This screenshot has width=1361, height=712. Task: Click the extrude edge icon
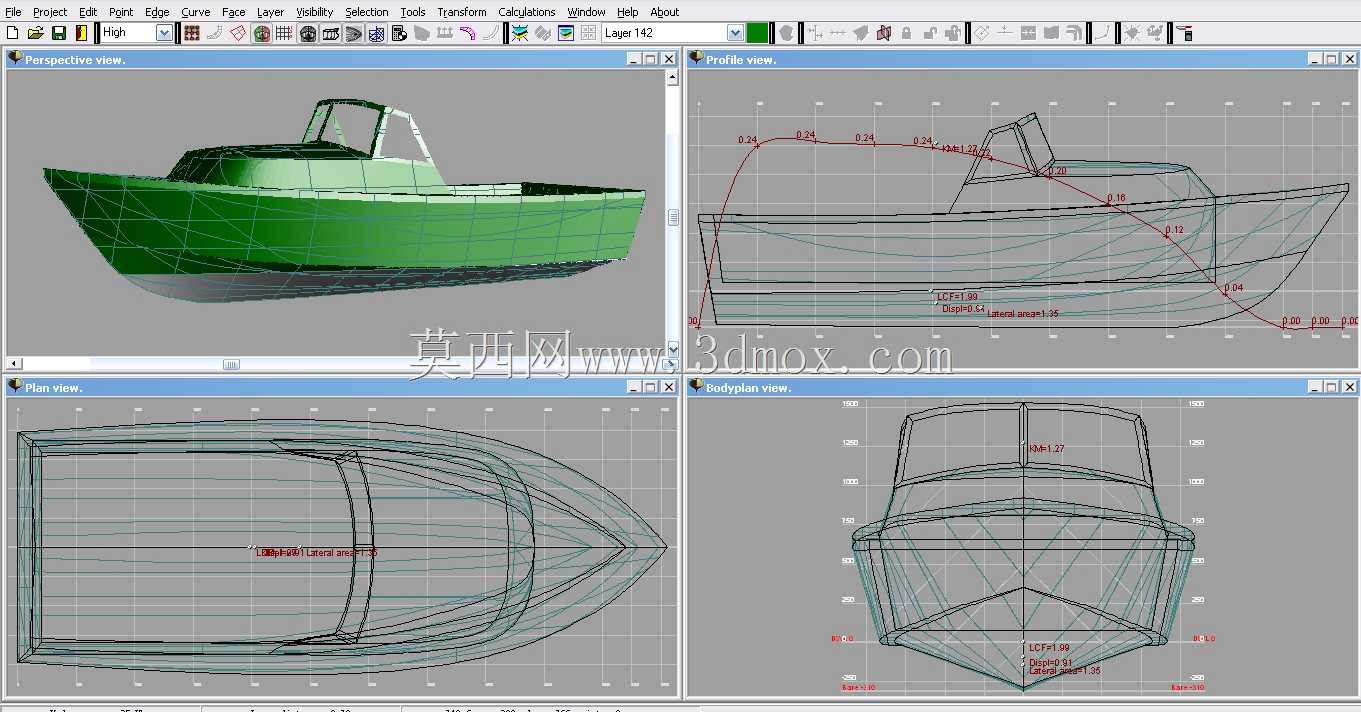coord(982,33)
